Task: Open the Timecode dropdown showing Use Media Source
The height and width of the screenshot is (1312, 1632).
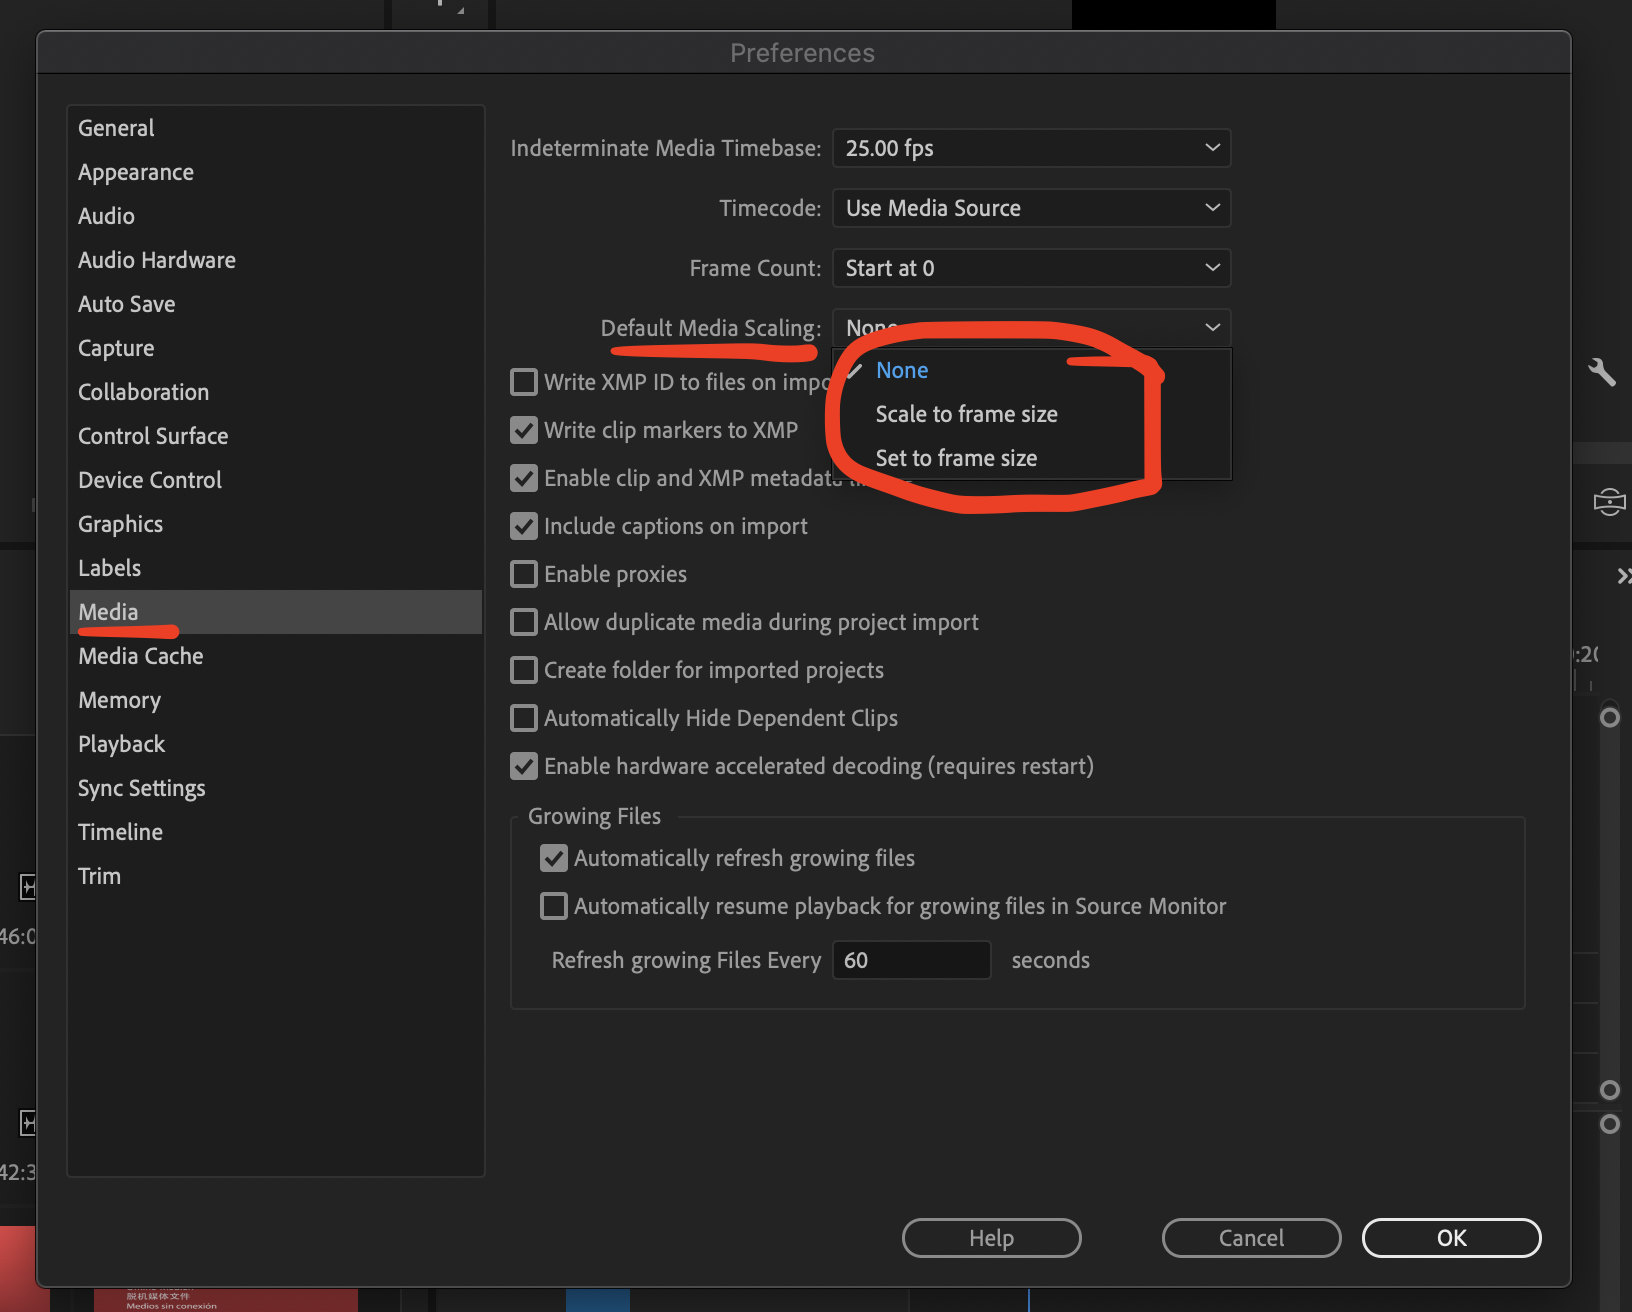Action: (x=1031, y=208)
